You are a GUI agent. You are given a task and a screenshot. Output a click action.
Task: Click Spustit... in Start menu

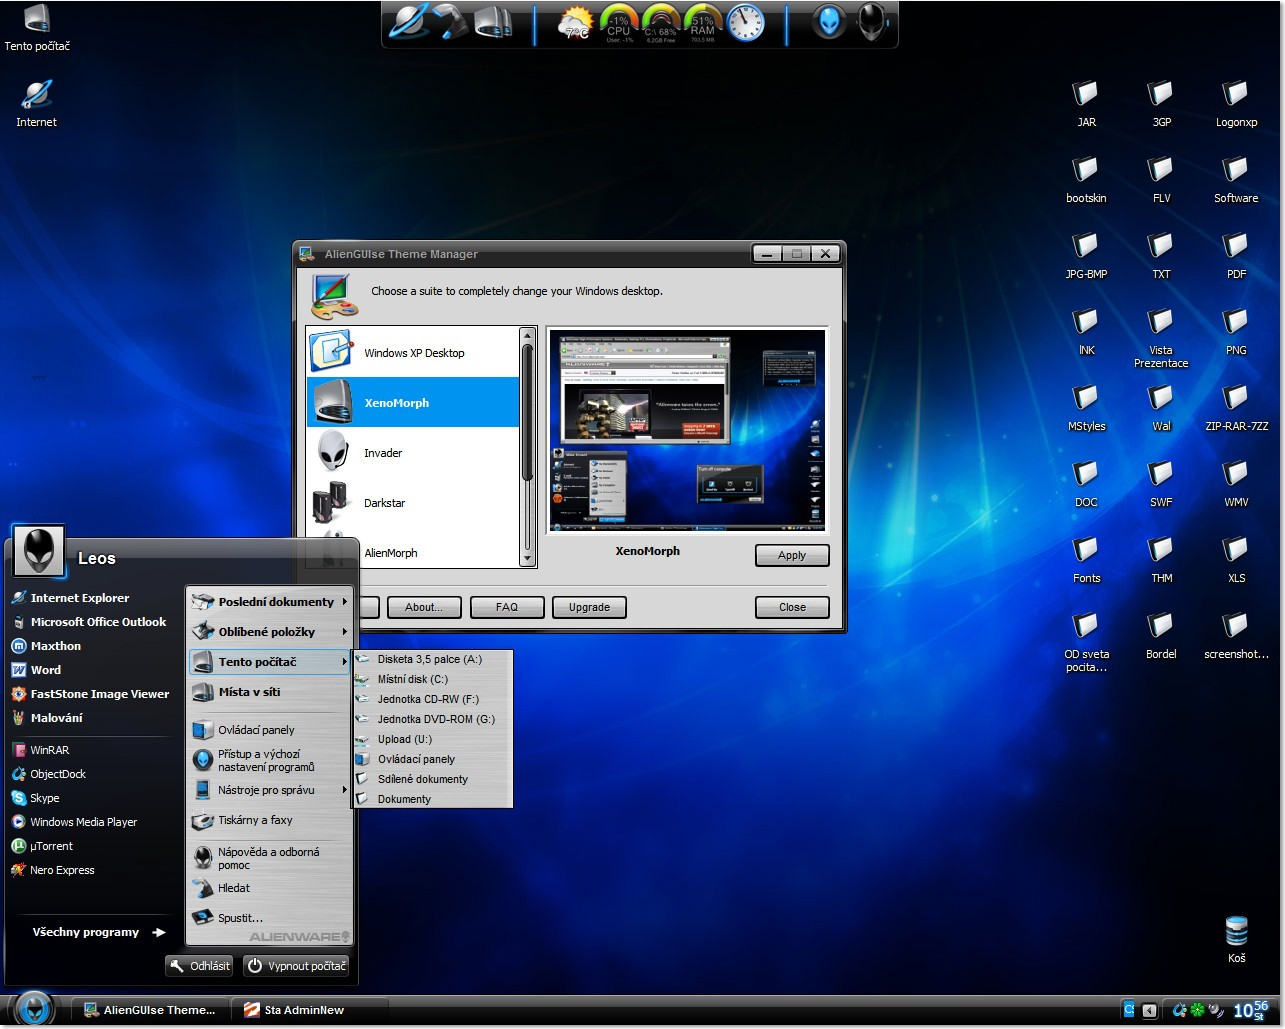(x=270, y=918)
